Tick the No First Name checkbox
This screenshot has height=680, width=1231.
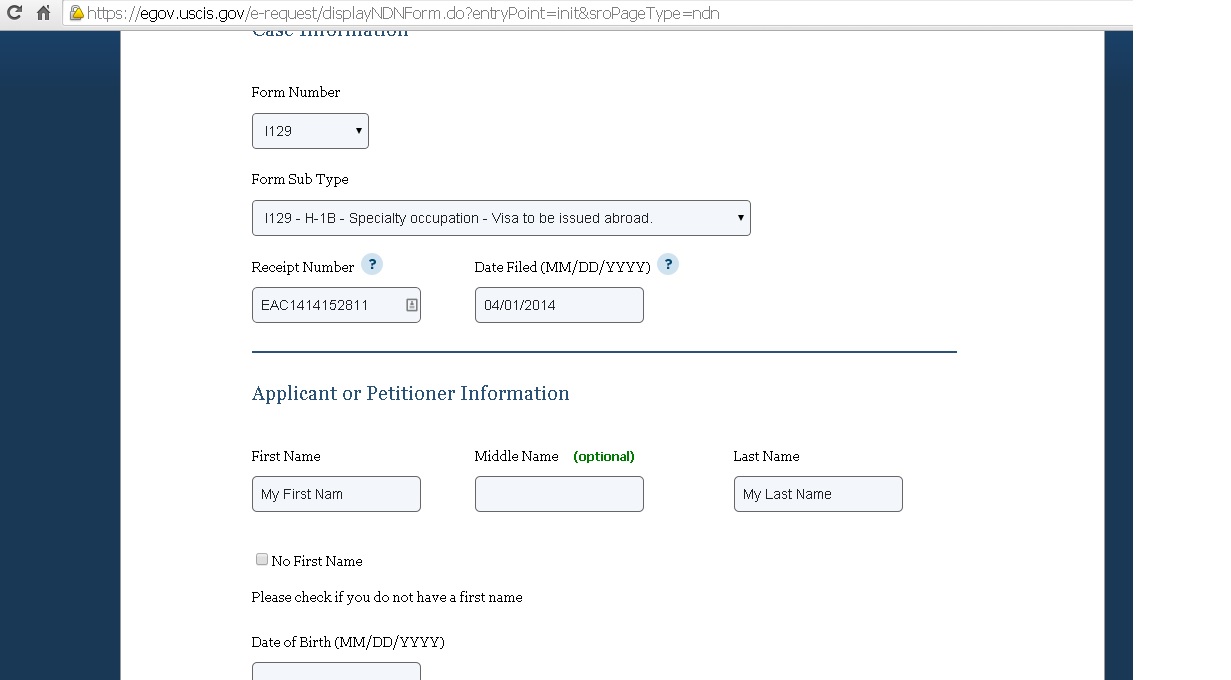(262, 560)
